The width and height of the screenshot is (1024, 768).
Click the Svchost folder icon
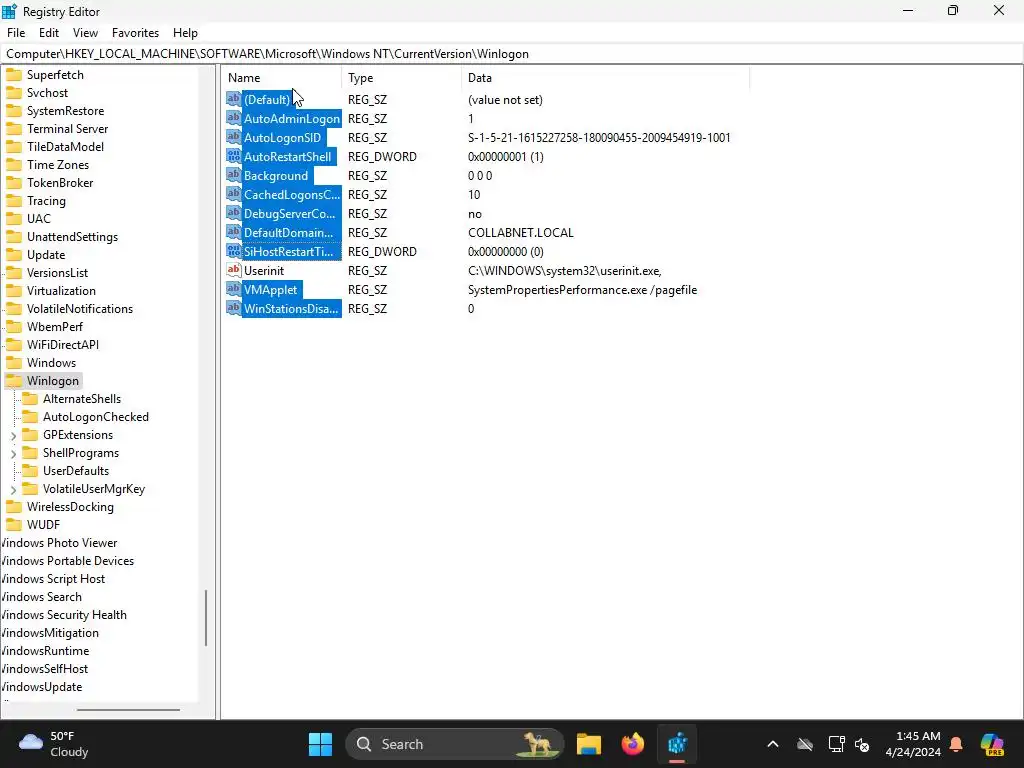[x=14, y=93]
